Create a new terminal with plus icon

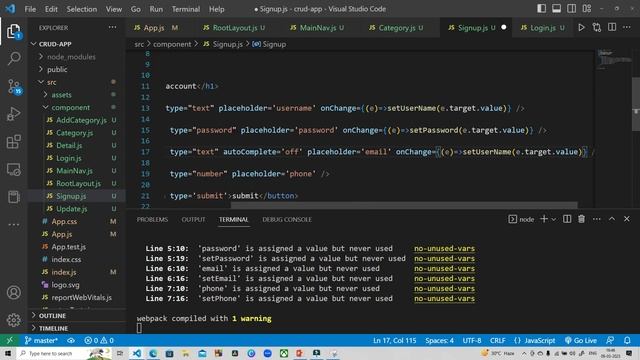click(x=544, y=219)
